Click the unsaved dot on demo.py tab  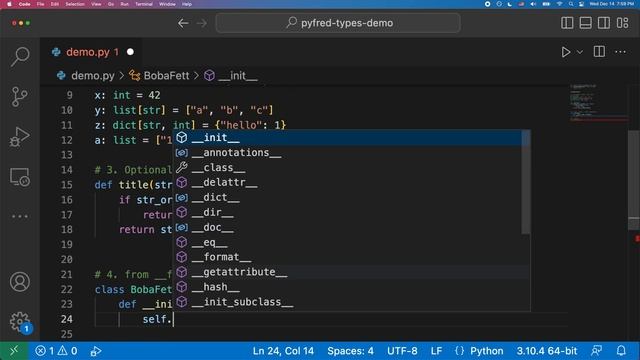pos(130,52)
